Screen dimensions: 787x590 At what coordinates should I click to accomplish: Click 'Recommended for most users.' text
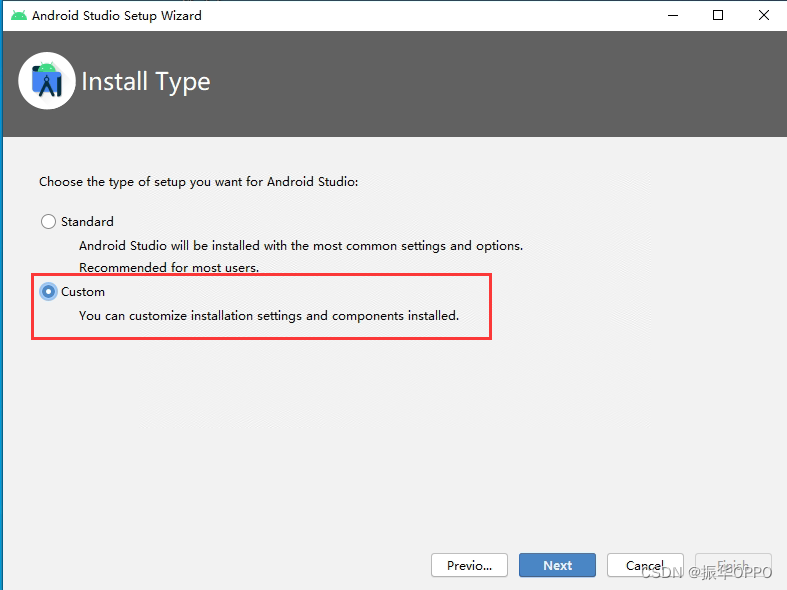pos(169,268)
